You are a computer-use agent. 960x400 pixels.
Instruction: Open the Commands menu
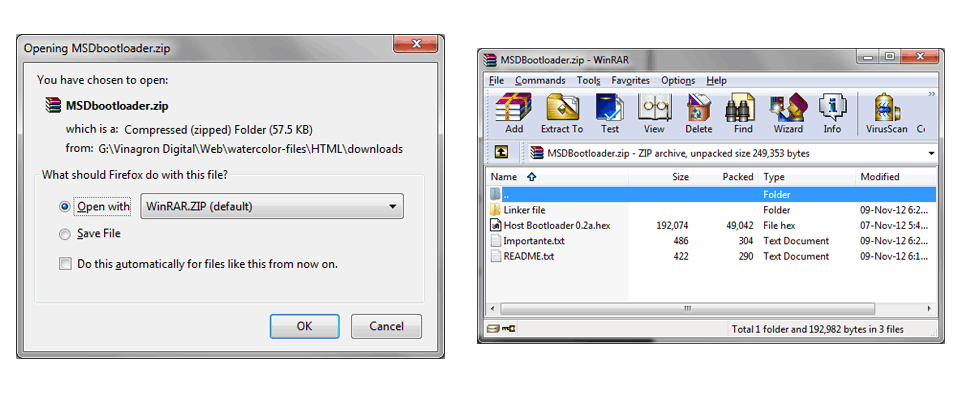tap(540, 80)
